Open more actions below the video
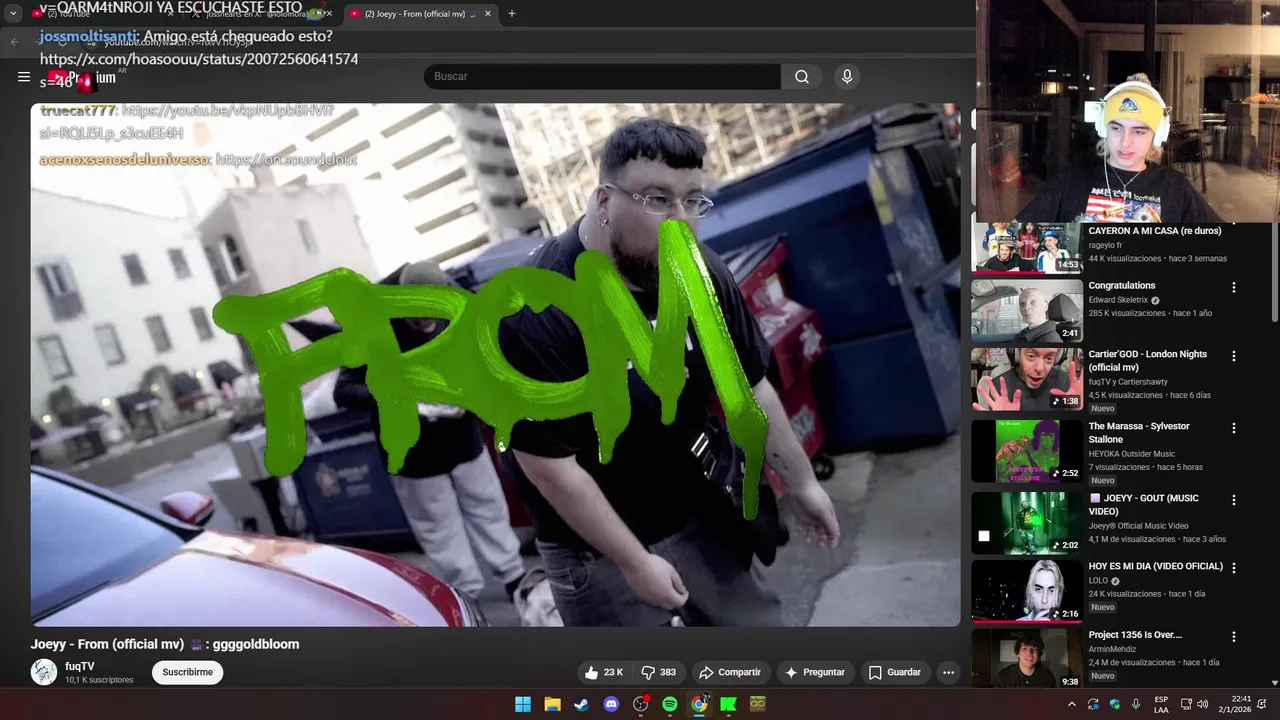 click(x=948, y=673)
